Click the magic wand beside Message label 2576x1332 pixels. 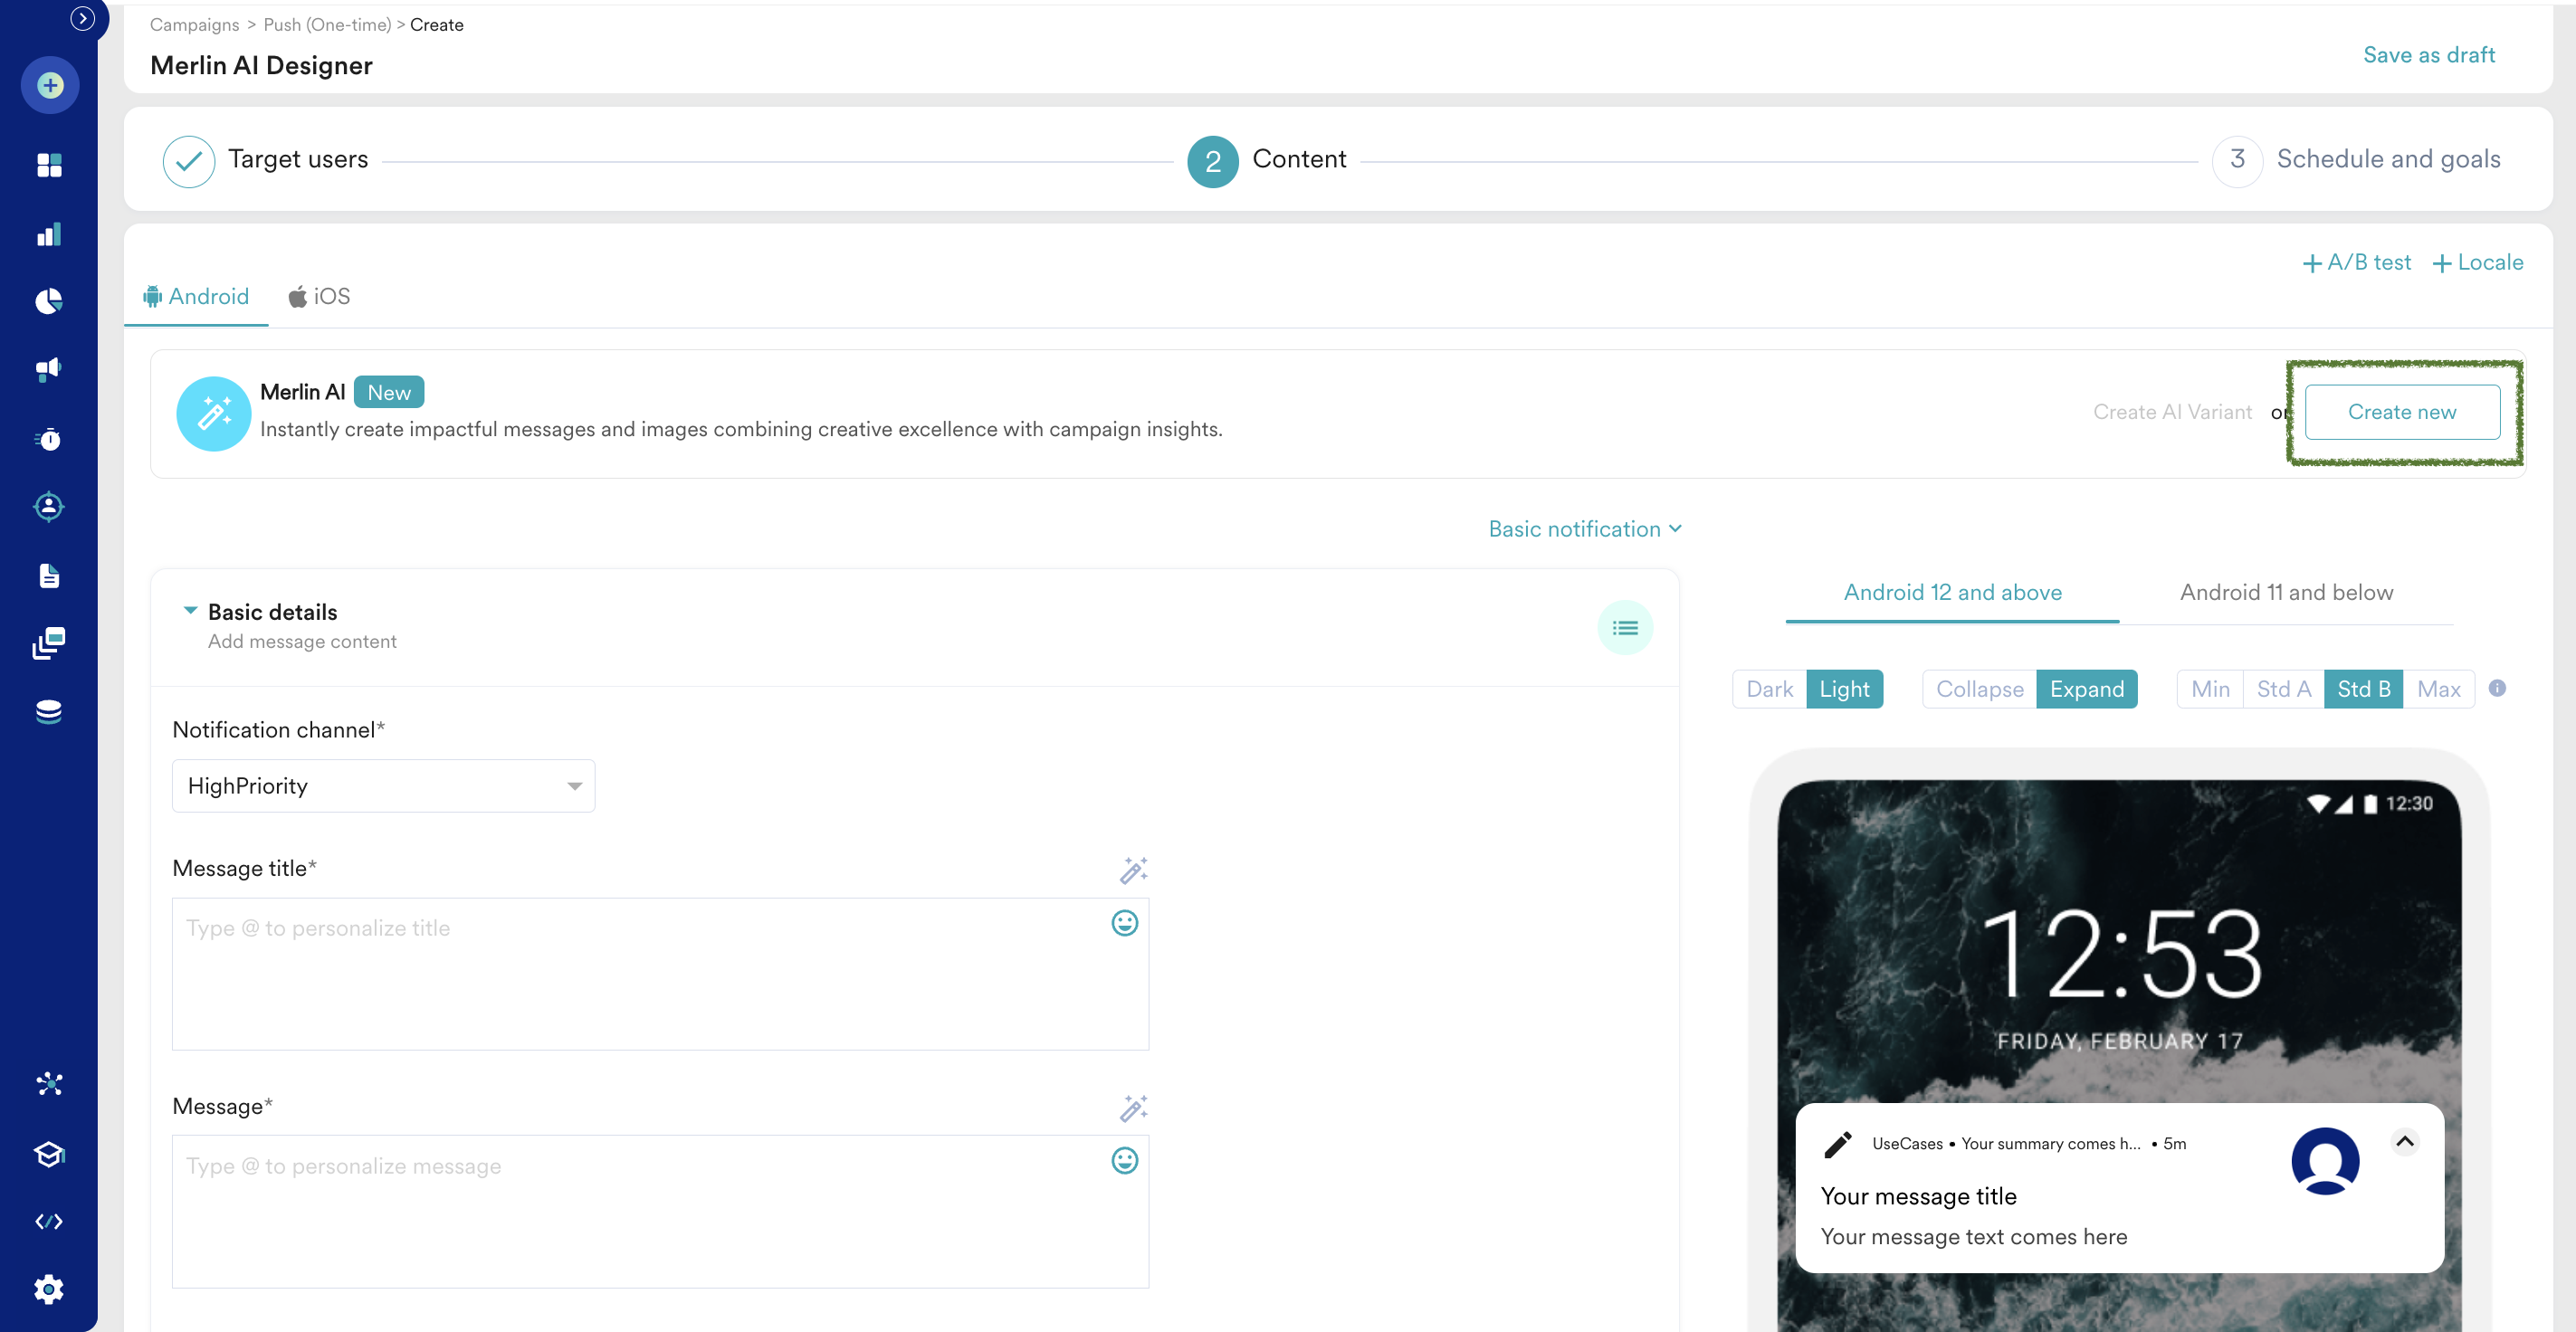(x=1133, y=1108)
